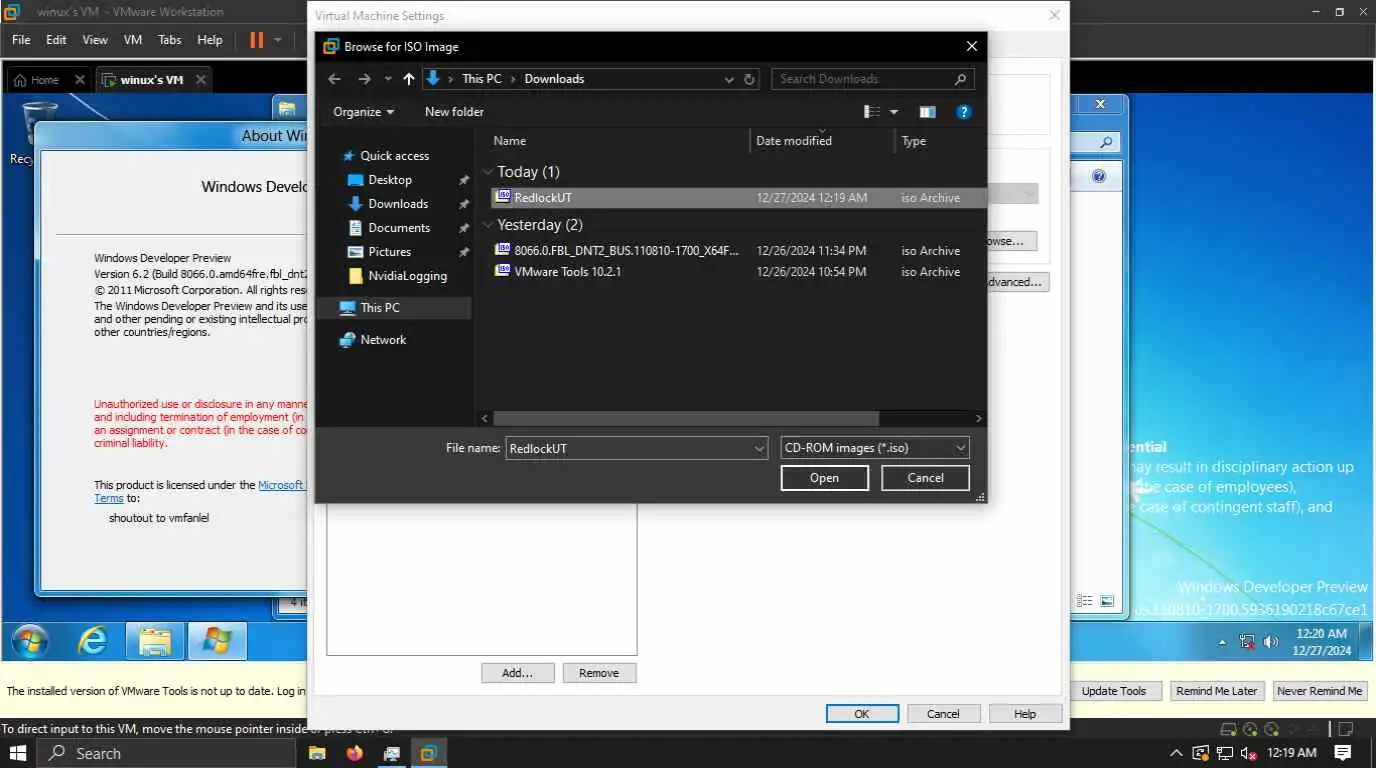Click Add... button in VM Settings
The width and height of the screenshot is (1376, 768).
pyautogui.click(x=517, y=673)
